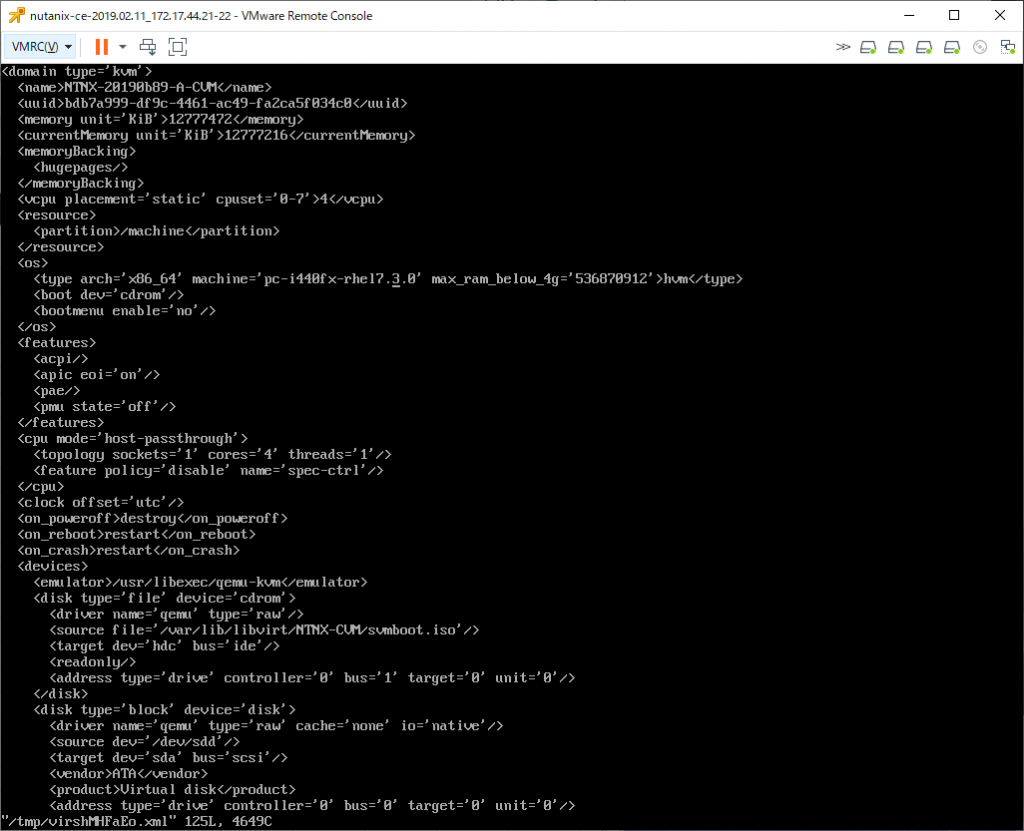Viewport: 1024px width, 831px height.
Task: Click the /tmp/virshMHFaEo.xml status line
Action: tap(136, 822)
